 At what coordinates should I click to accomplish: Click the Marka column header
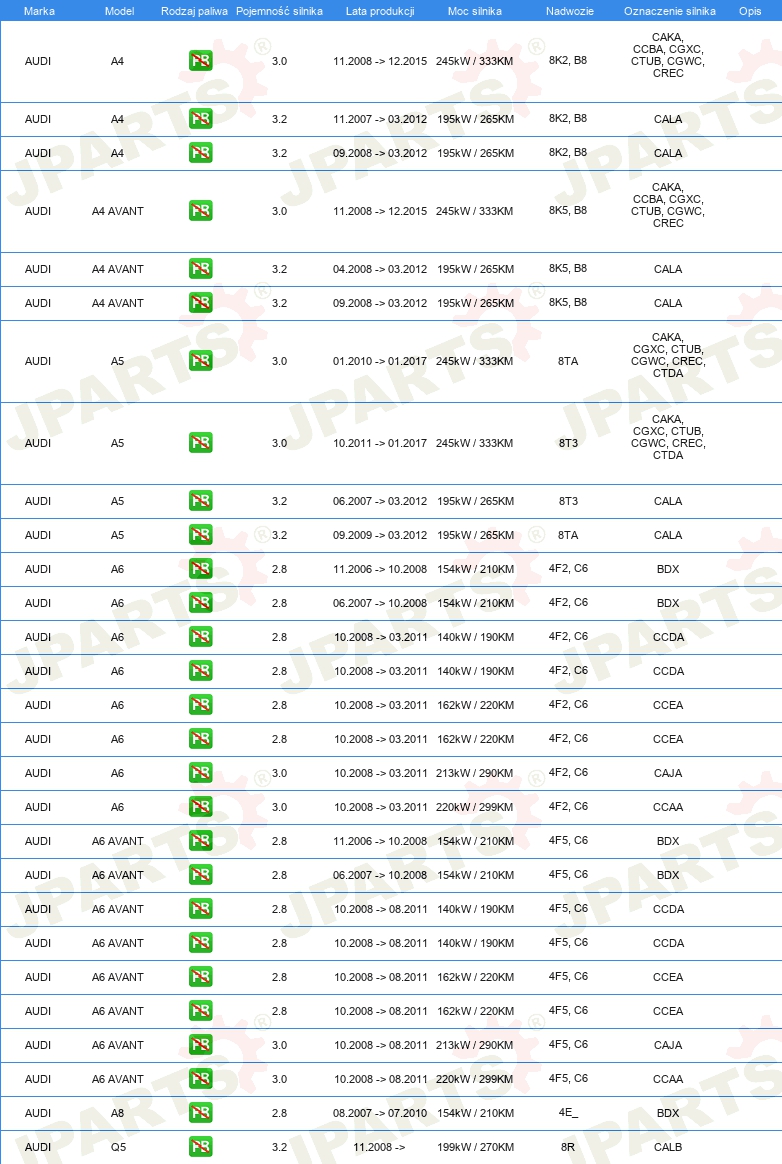pyautogui.click(x=39, y=11)
